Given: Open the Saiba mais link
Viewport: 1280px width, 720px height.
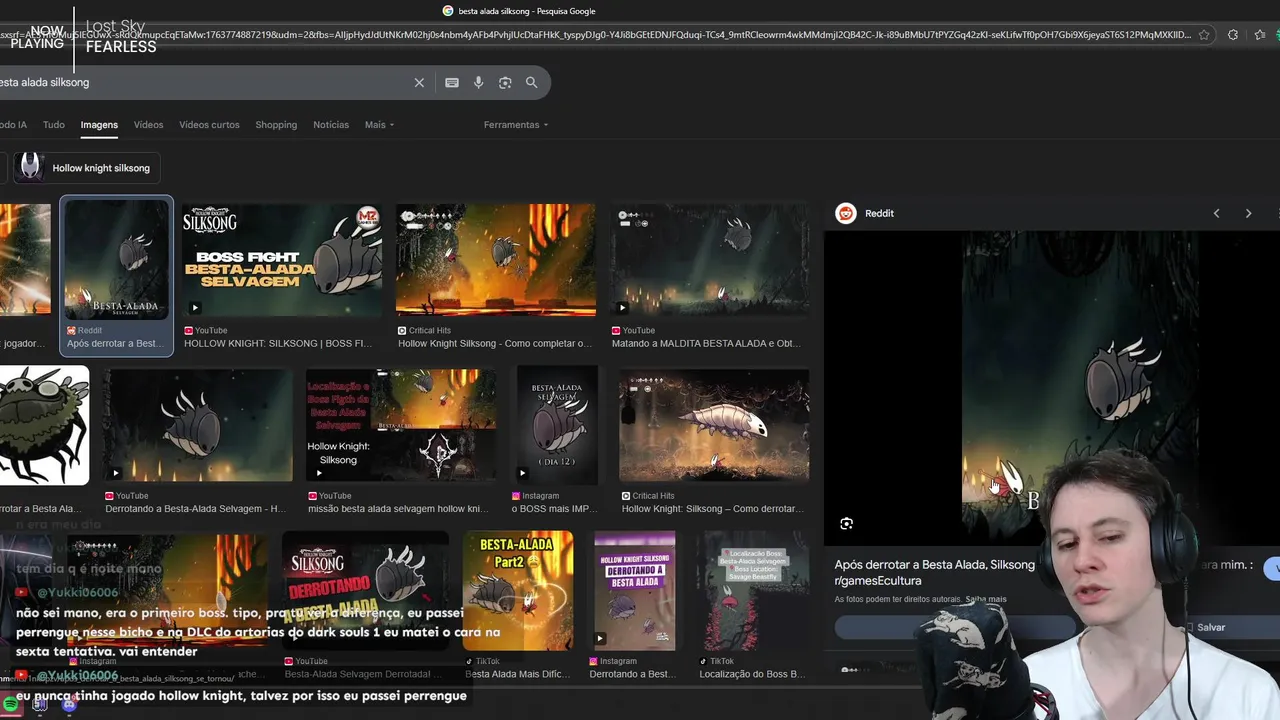Looking at the screenshot, I should [x=986, y=599].
